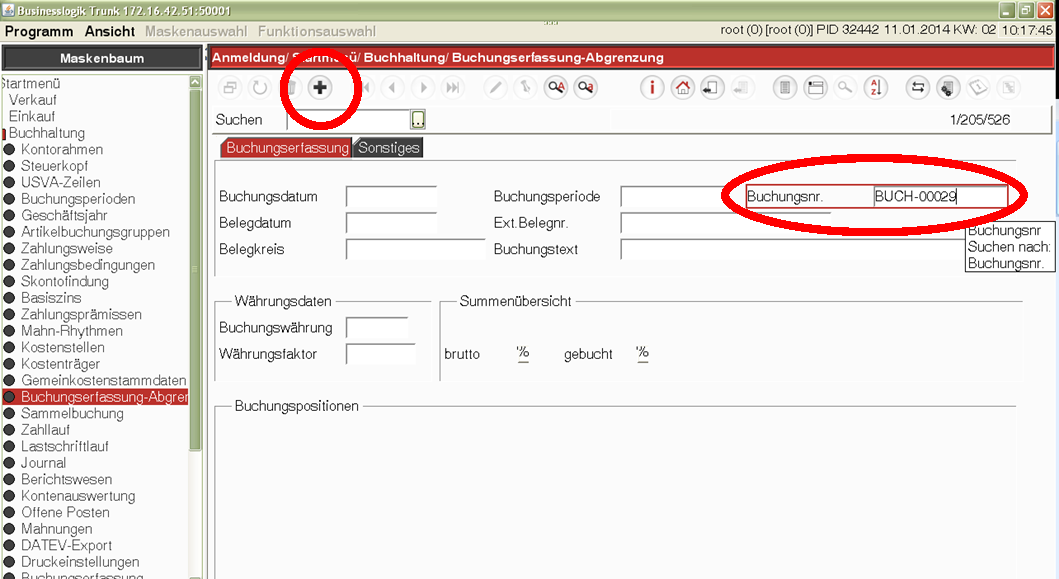Viewport: 1059px width, 579px height.
Task: Switch to the Sonstiges tab
Action: tap(389, 148)
